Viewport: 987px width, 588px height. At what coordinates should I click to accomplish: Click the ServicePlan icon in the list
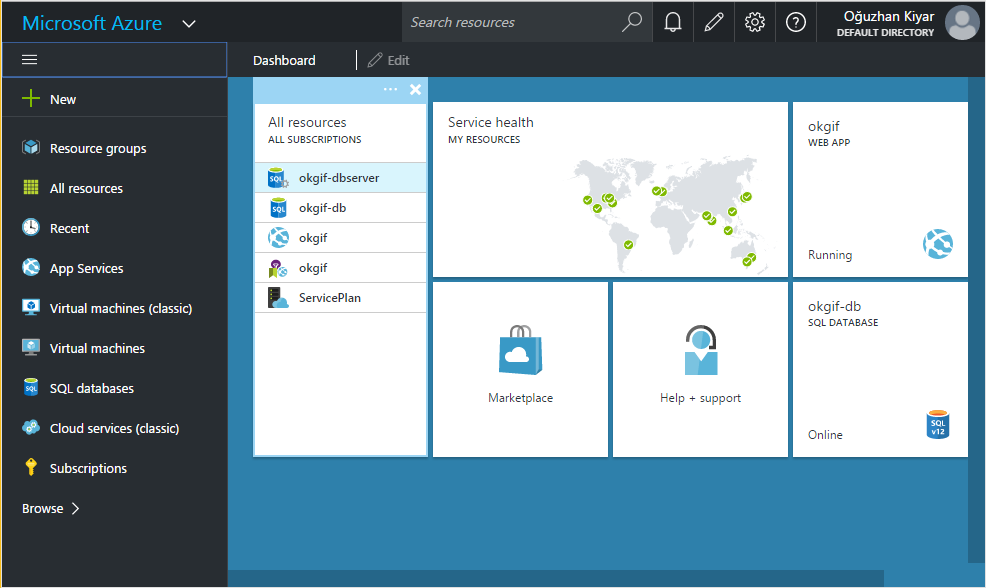[278, 298]
